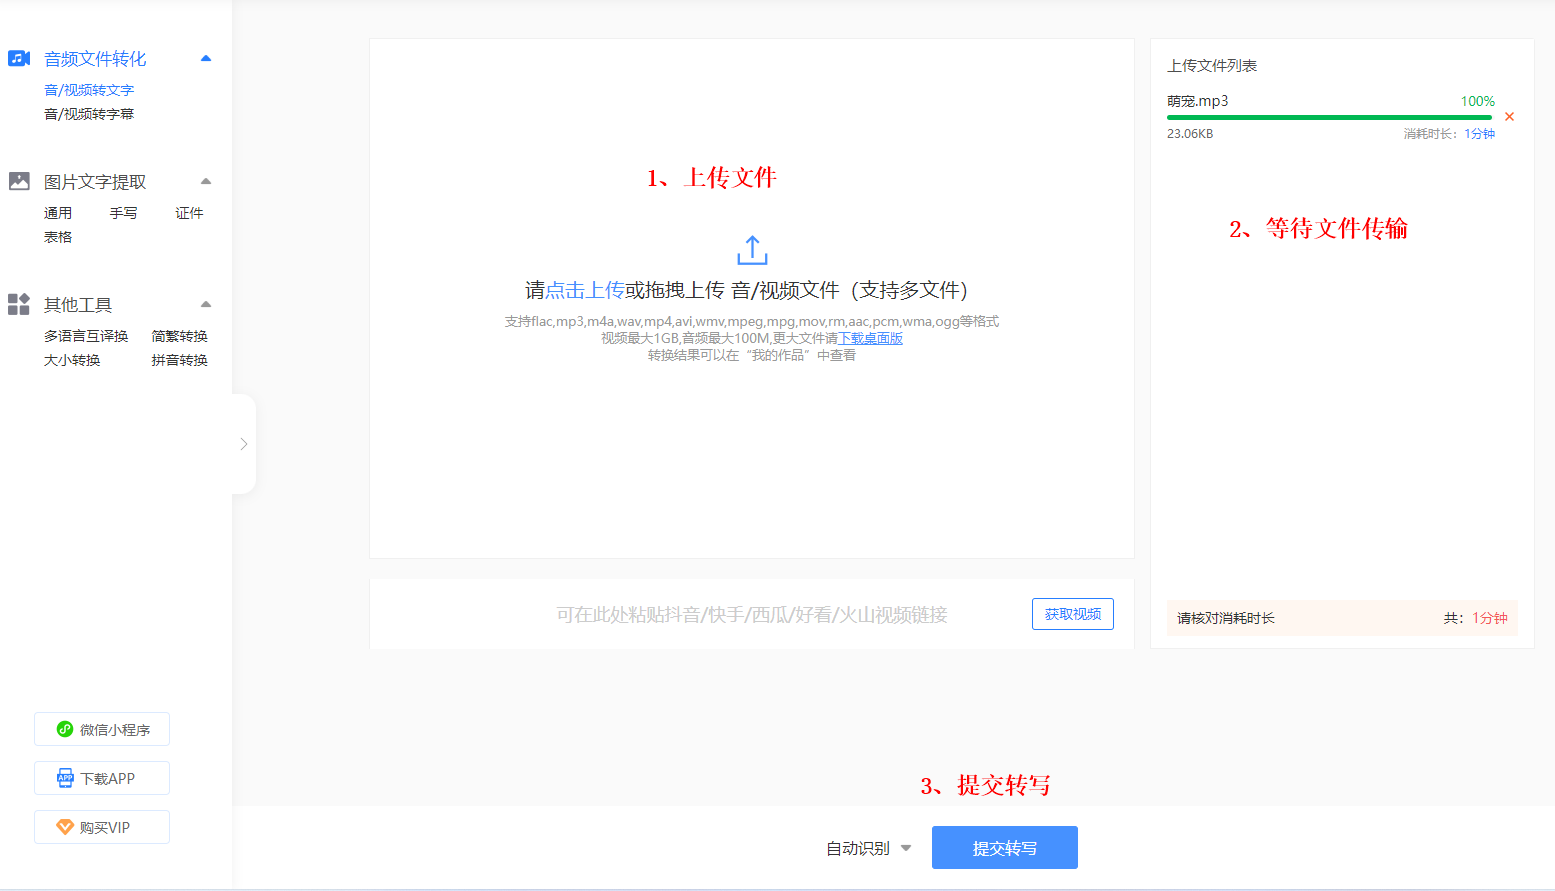The width and height of the screenshot is (1555, 891).
Task: Click the other tools grid icon
Action: click(19, 304)
